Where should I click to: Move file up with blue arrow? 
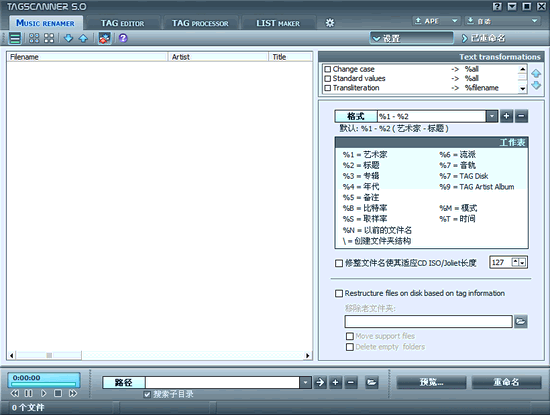pos(83,38)
